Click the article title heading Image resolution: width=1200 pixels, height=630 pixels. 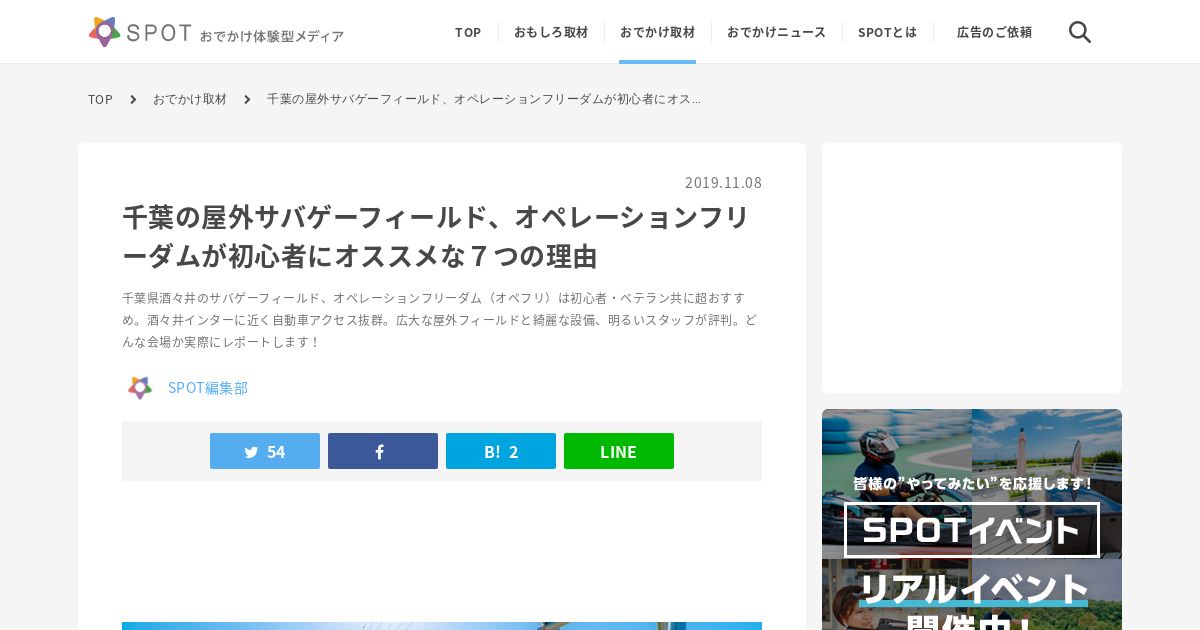point(436,236)
